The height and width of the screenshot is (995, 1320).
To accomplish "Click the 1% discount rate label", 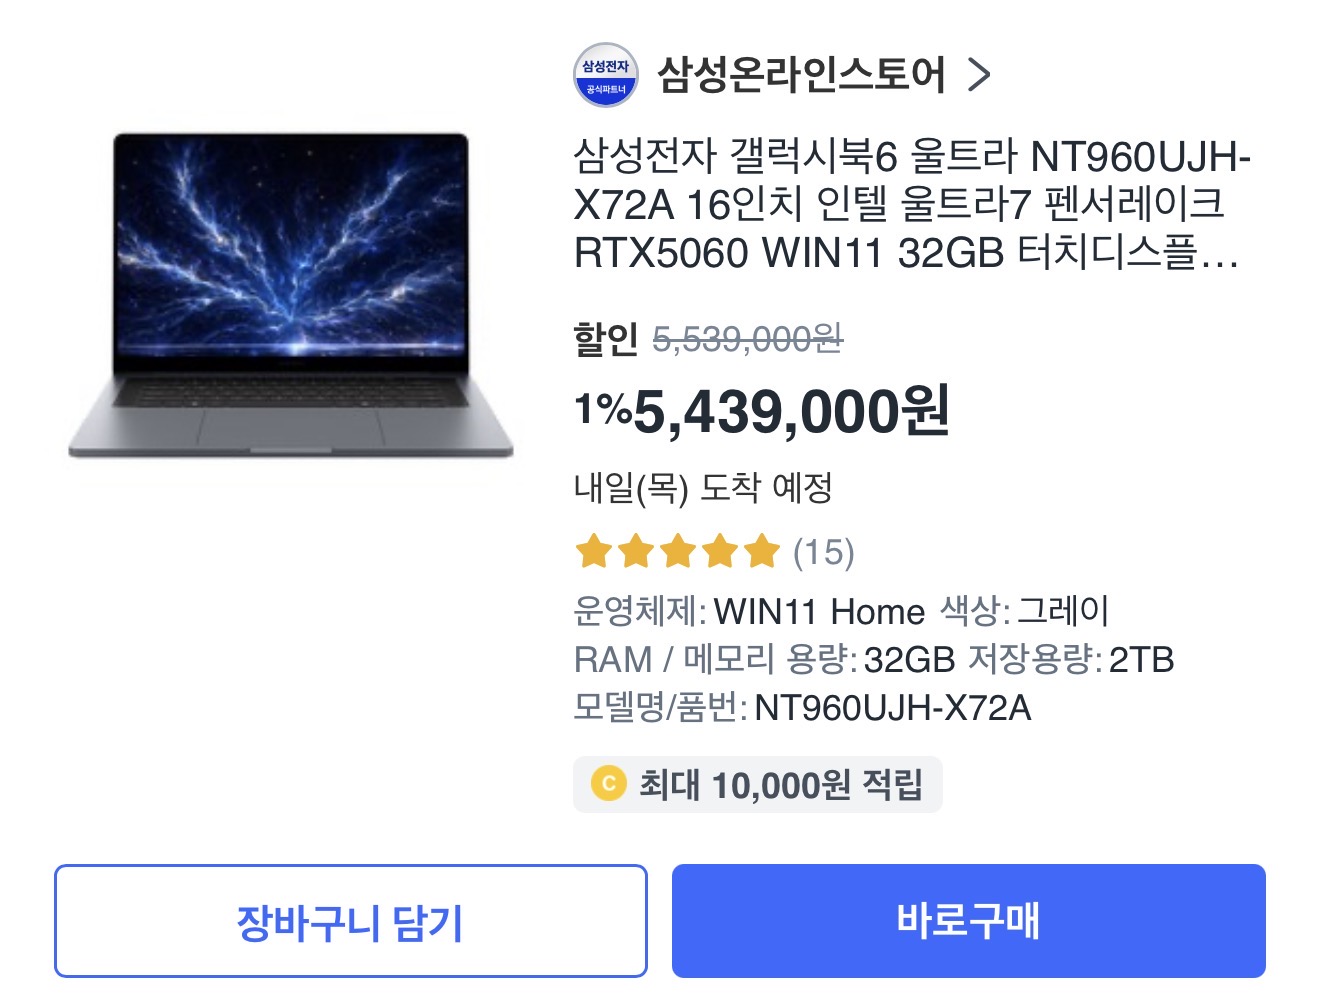I will click(x=603, y=409).
